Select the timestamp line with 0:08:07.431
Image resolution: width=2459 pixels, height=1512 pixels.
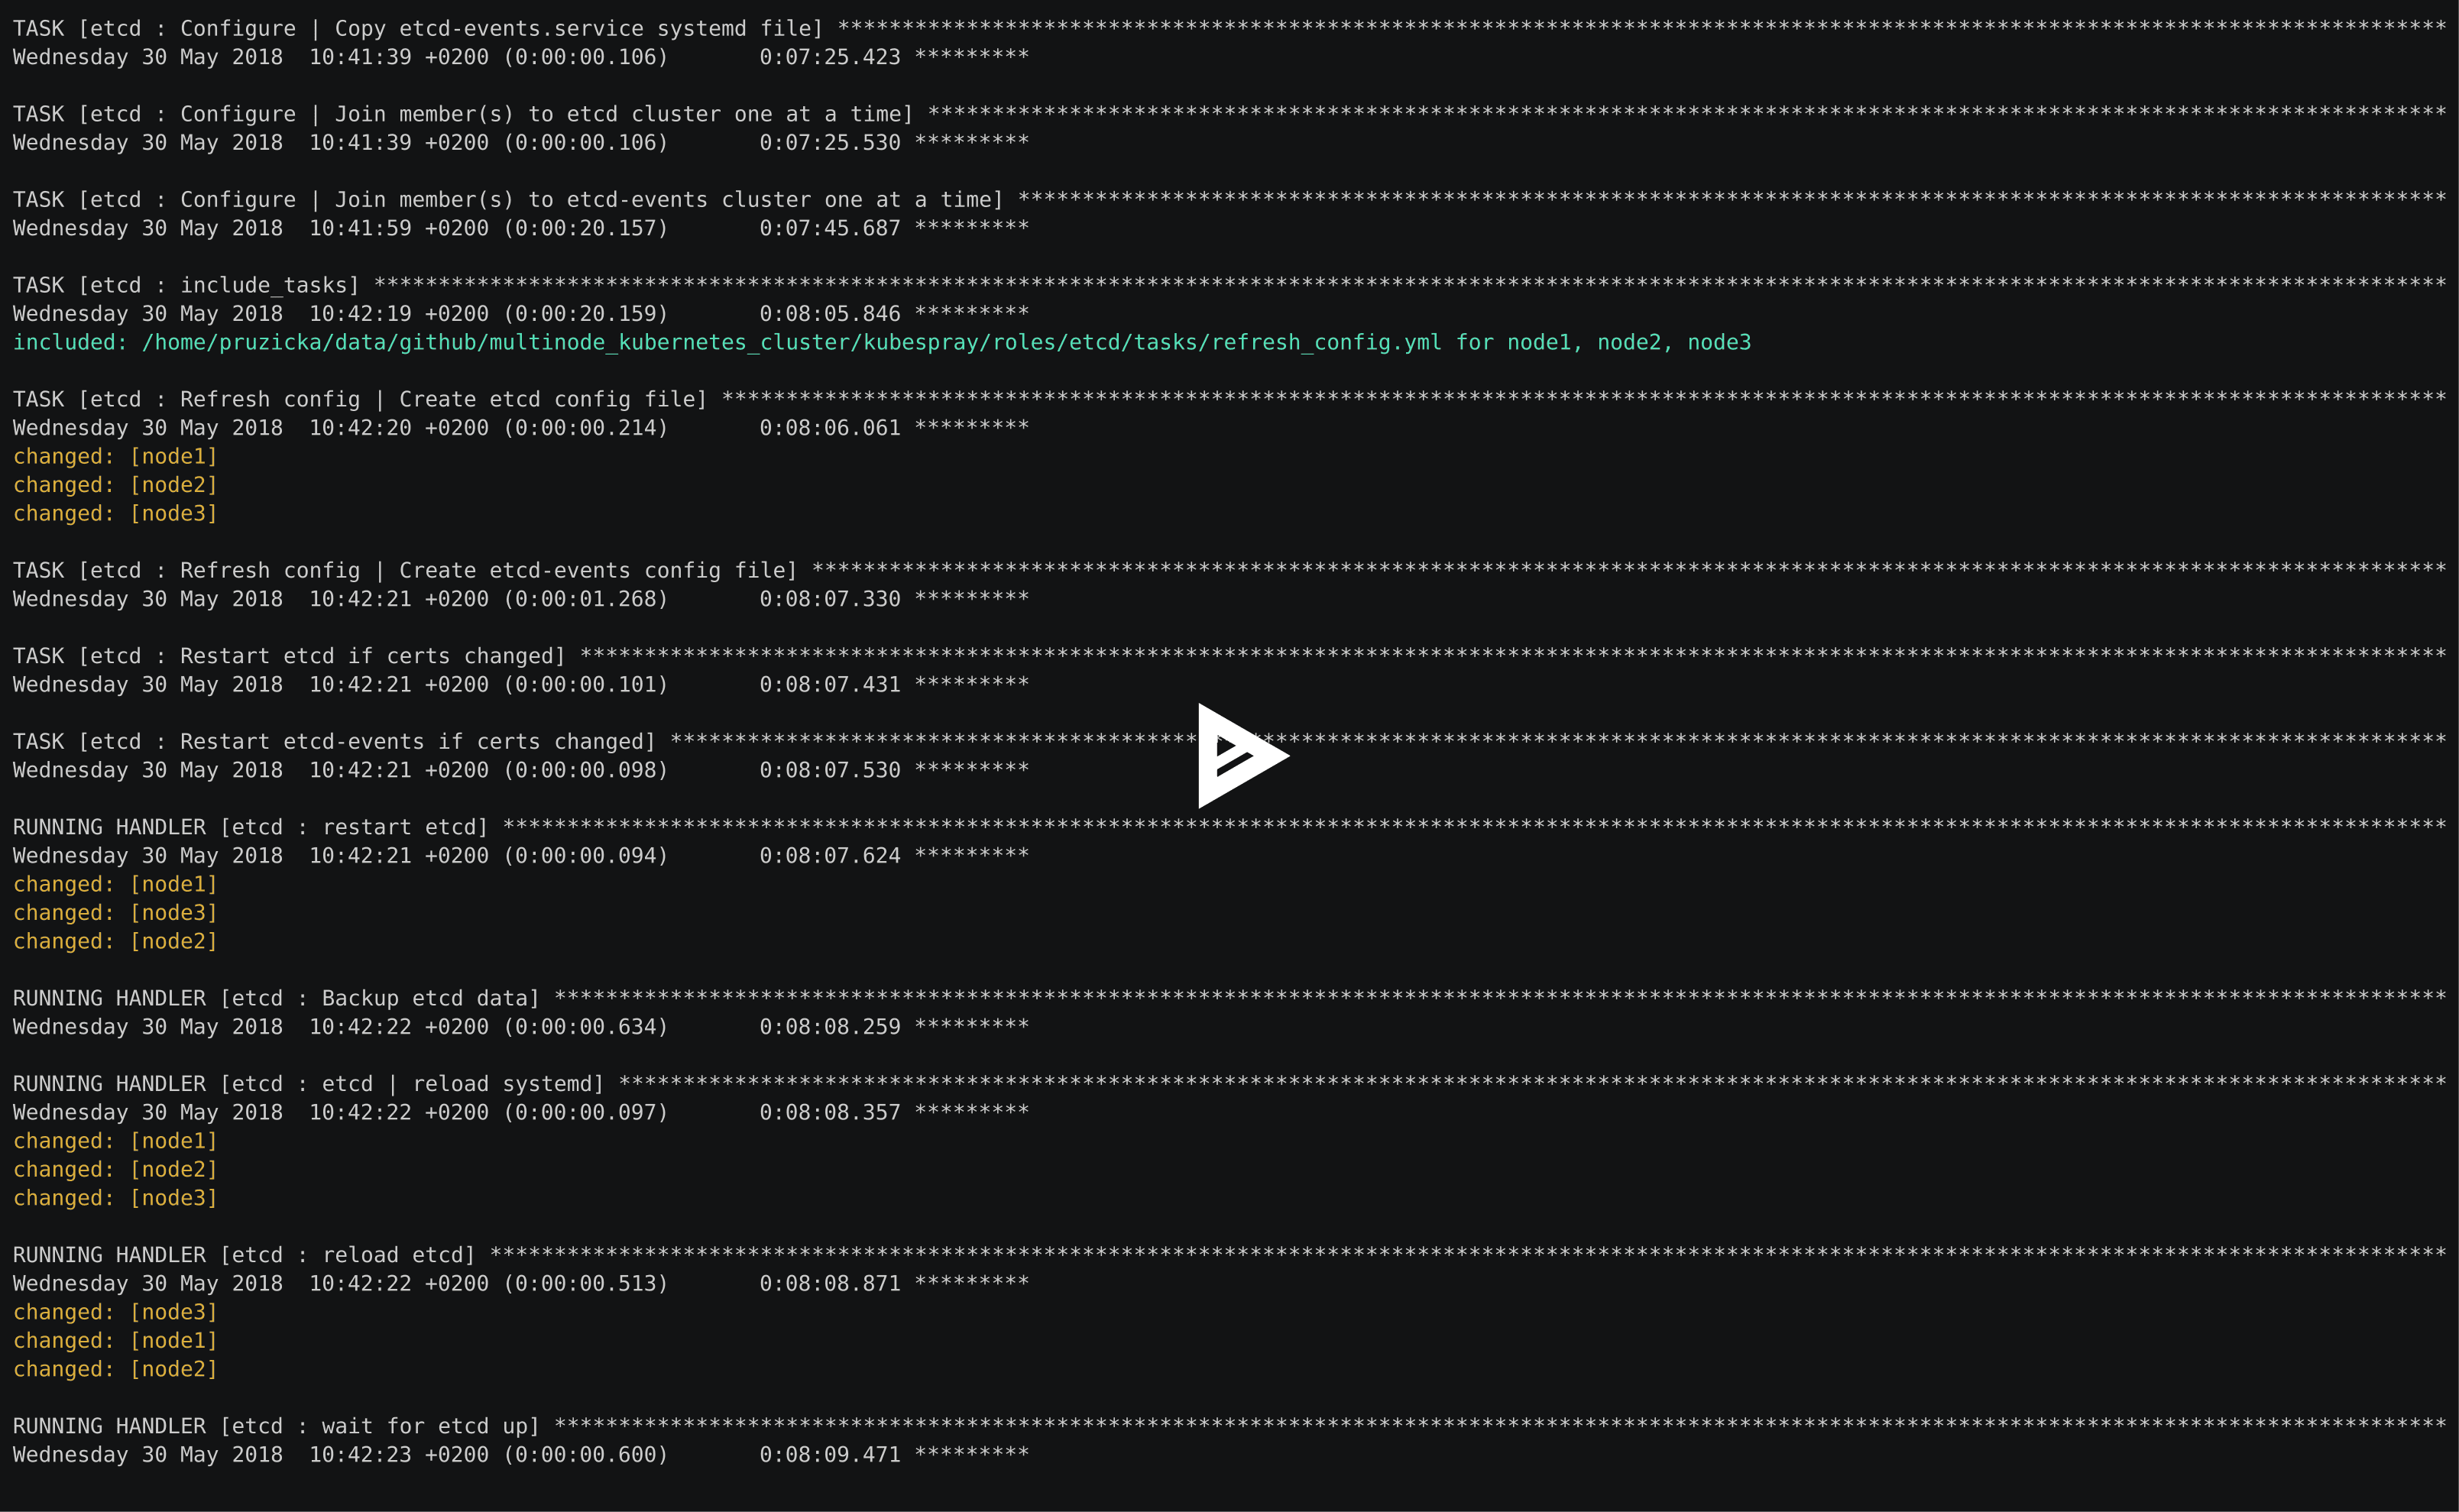tap(520, 685)
